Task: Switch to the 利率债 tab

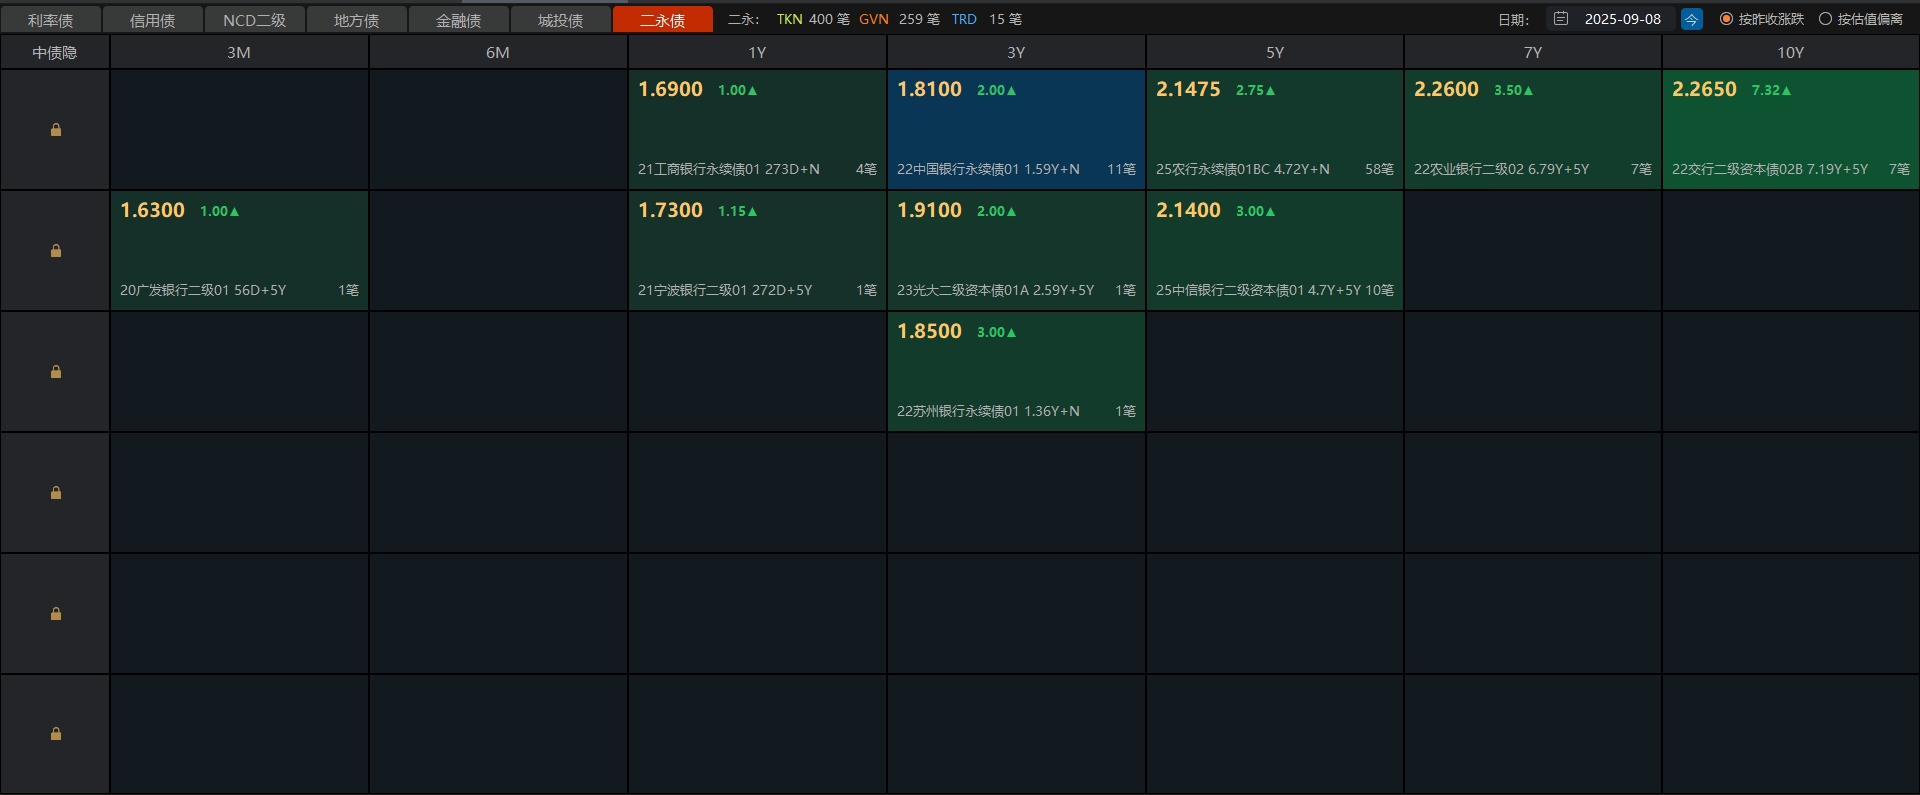Action: (51, 20)
